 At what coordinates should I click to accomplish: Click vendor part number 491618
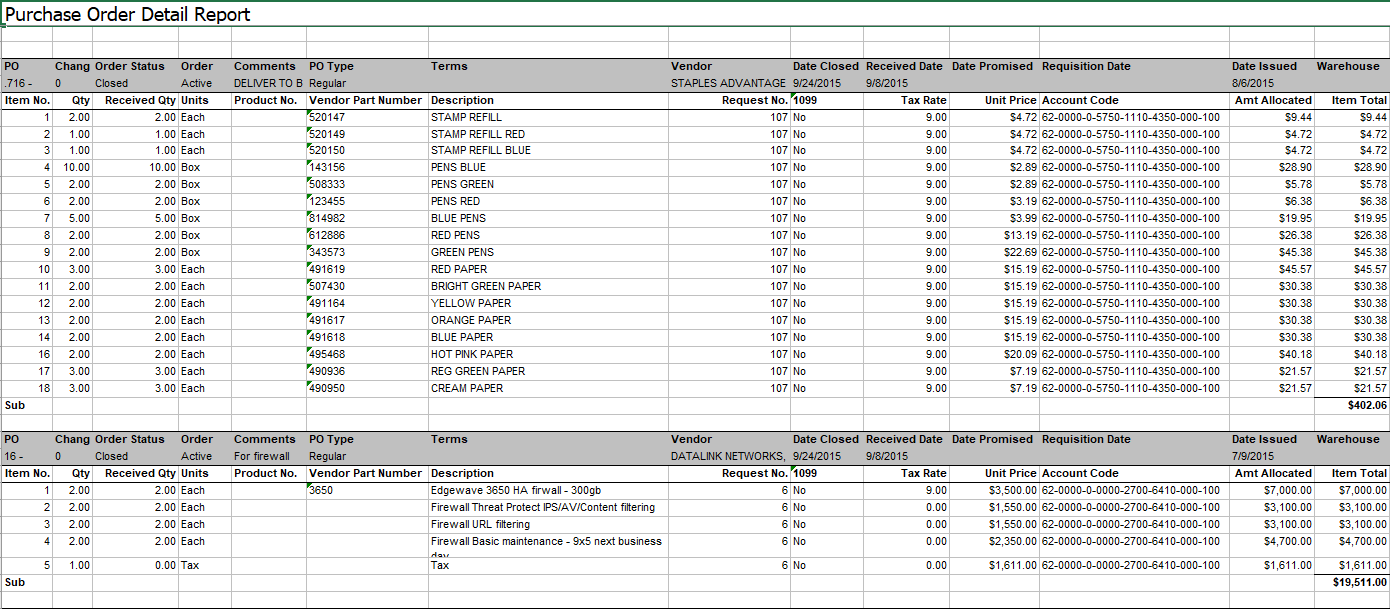pos(367,338)
